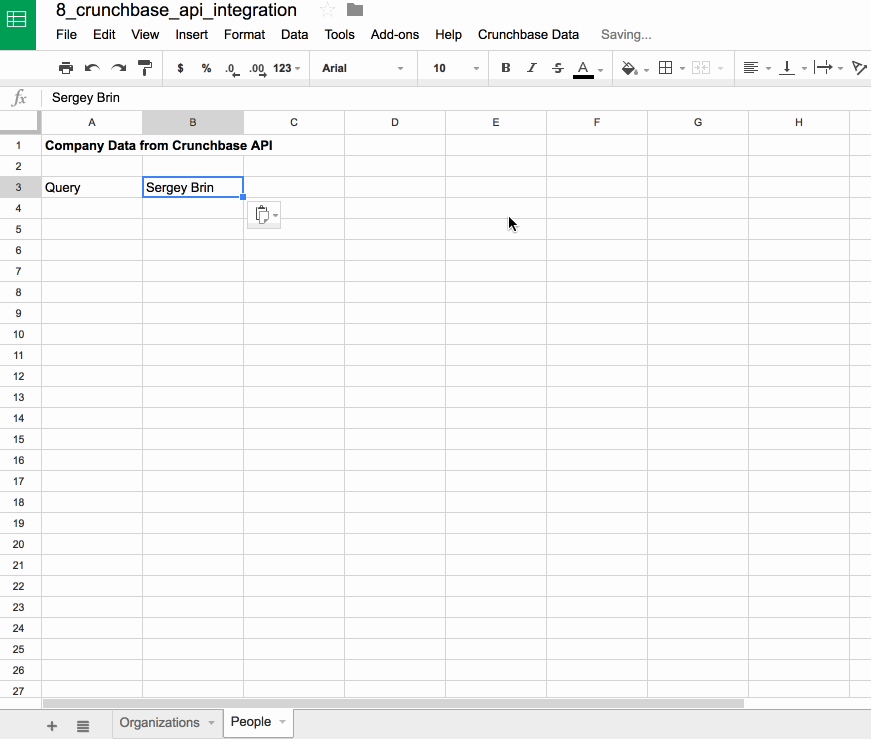The image size is (871, 739).
Task: Open the Insert menu
Action: pyautogui.click(x=192, y=34)
